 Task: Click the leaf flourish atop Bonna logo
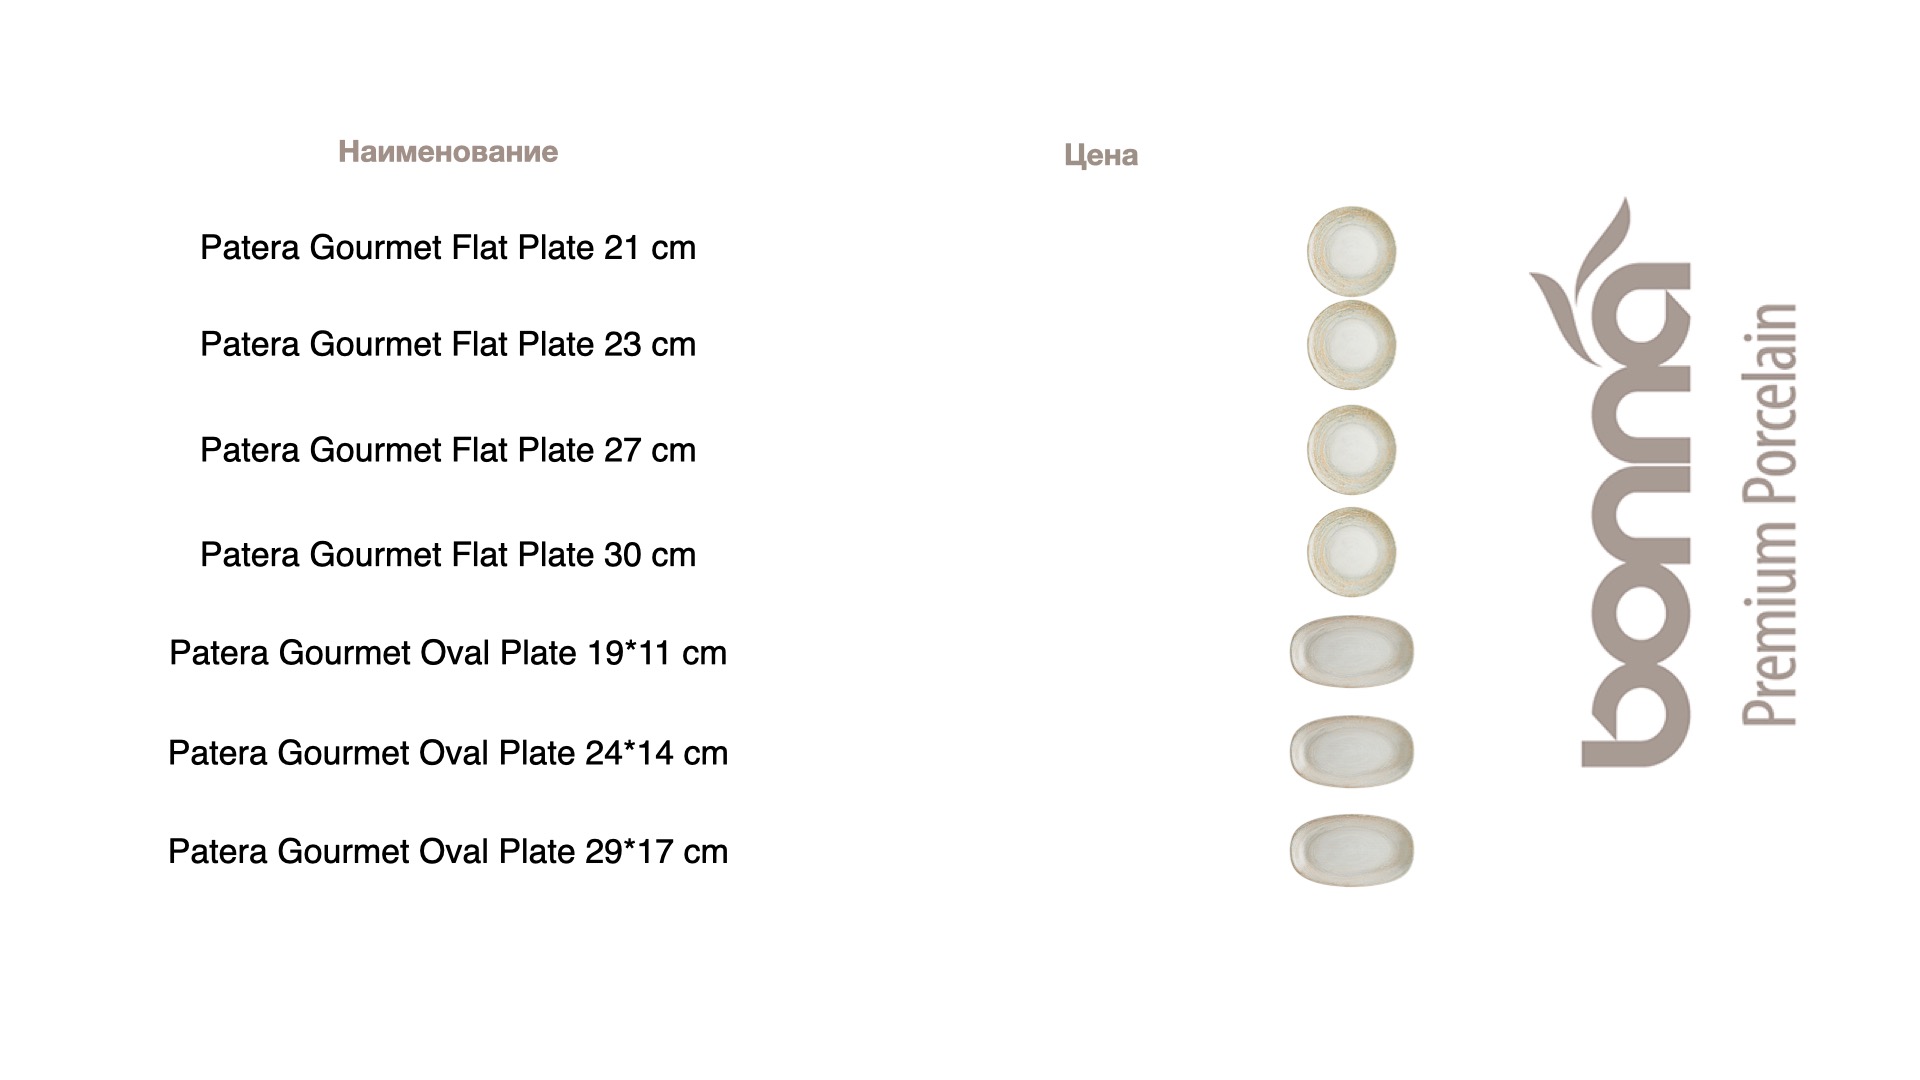pos(1582,265)
